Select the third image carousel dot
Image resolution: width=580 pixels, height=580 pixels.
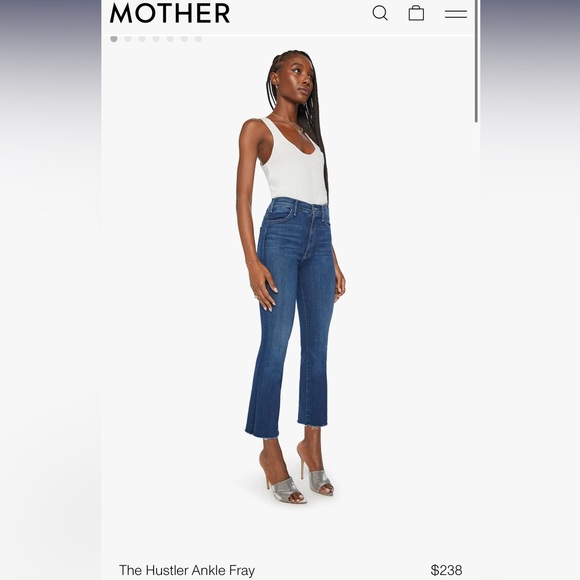tap(142, 39)
